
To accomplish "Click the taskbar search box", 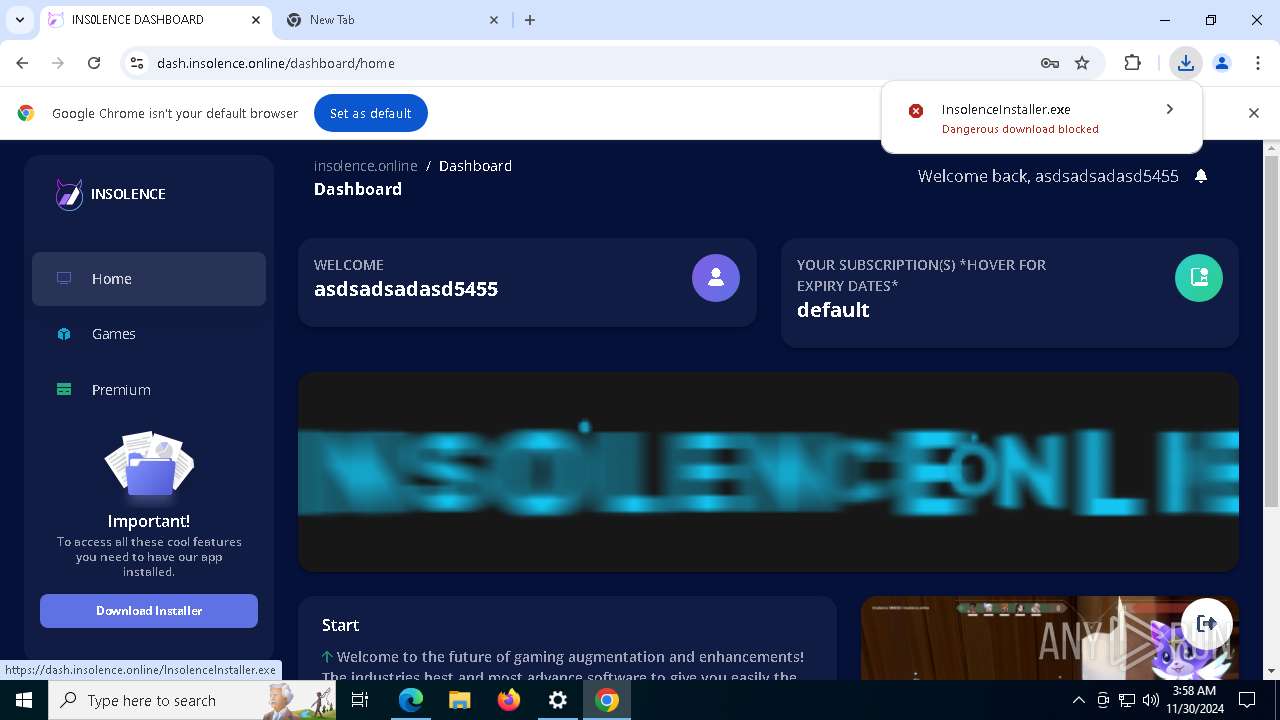I will [x=193, y=700].
